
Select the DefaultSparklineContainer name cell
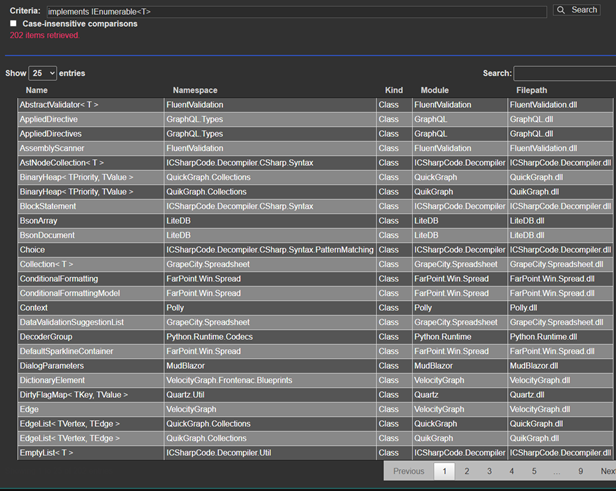[90, 352]
